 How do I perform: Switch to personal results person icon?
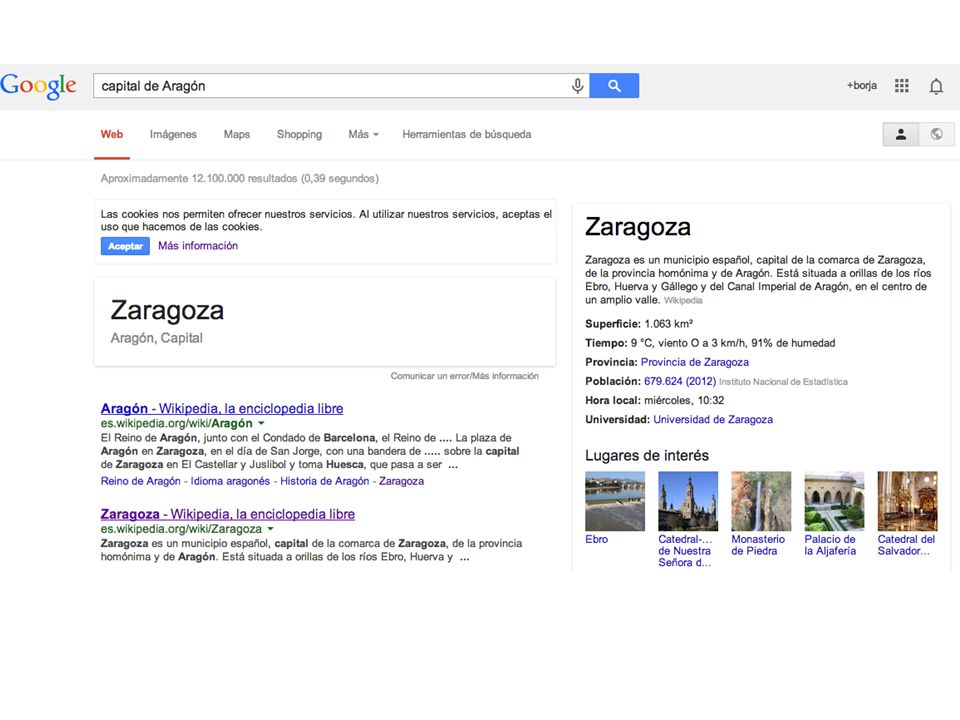pyautogui.click(x=901, y=134)
